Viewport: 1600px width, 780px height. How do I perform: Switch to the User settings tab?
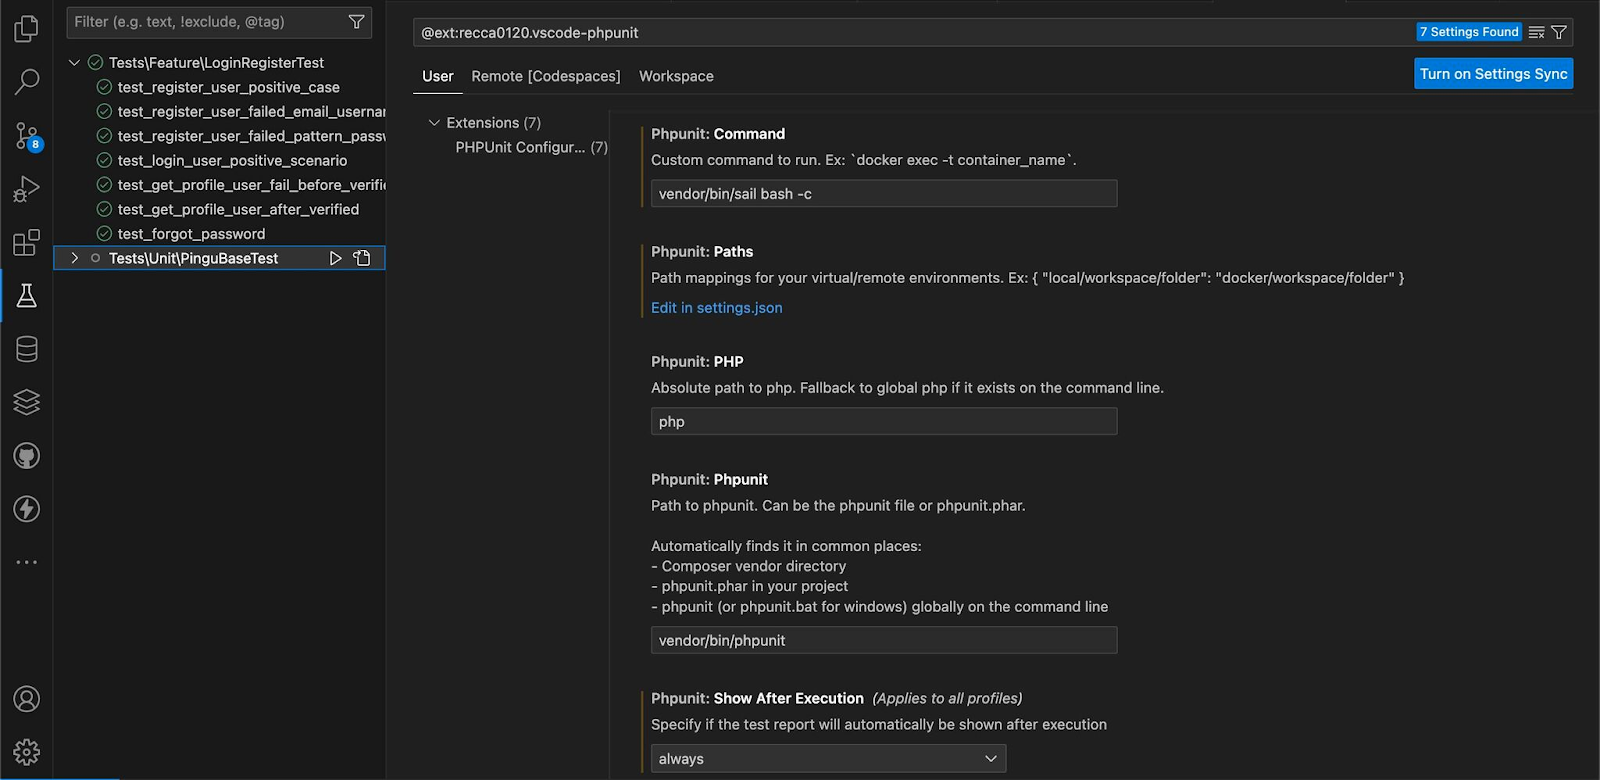click(438, 76)
